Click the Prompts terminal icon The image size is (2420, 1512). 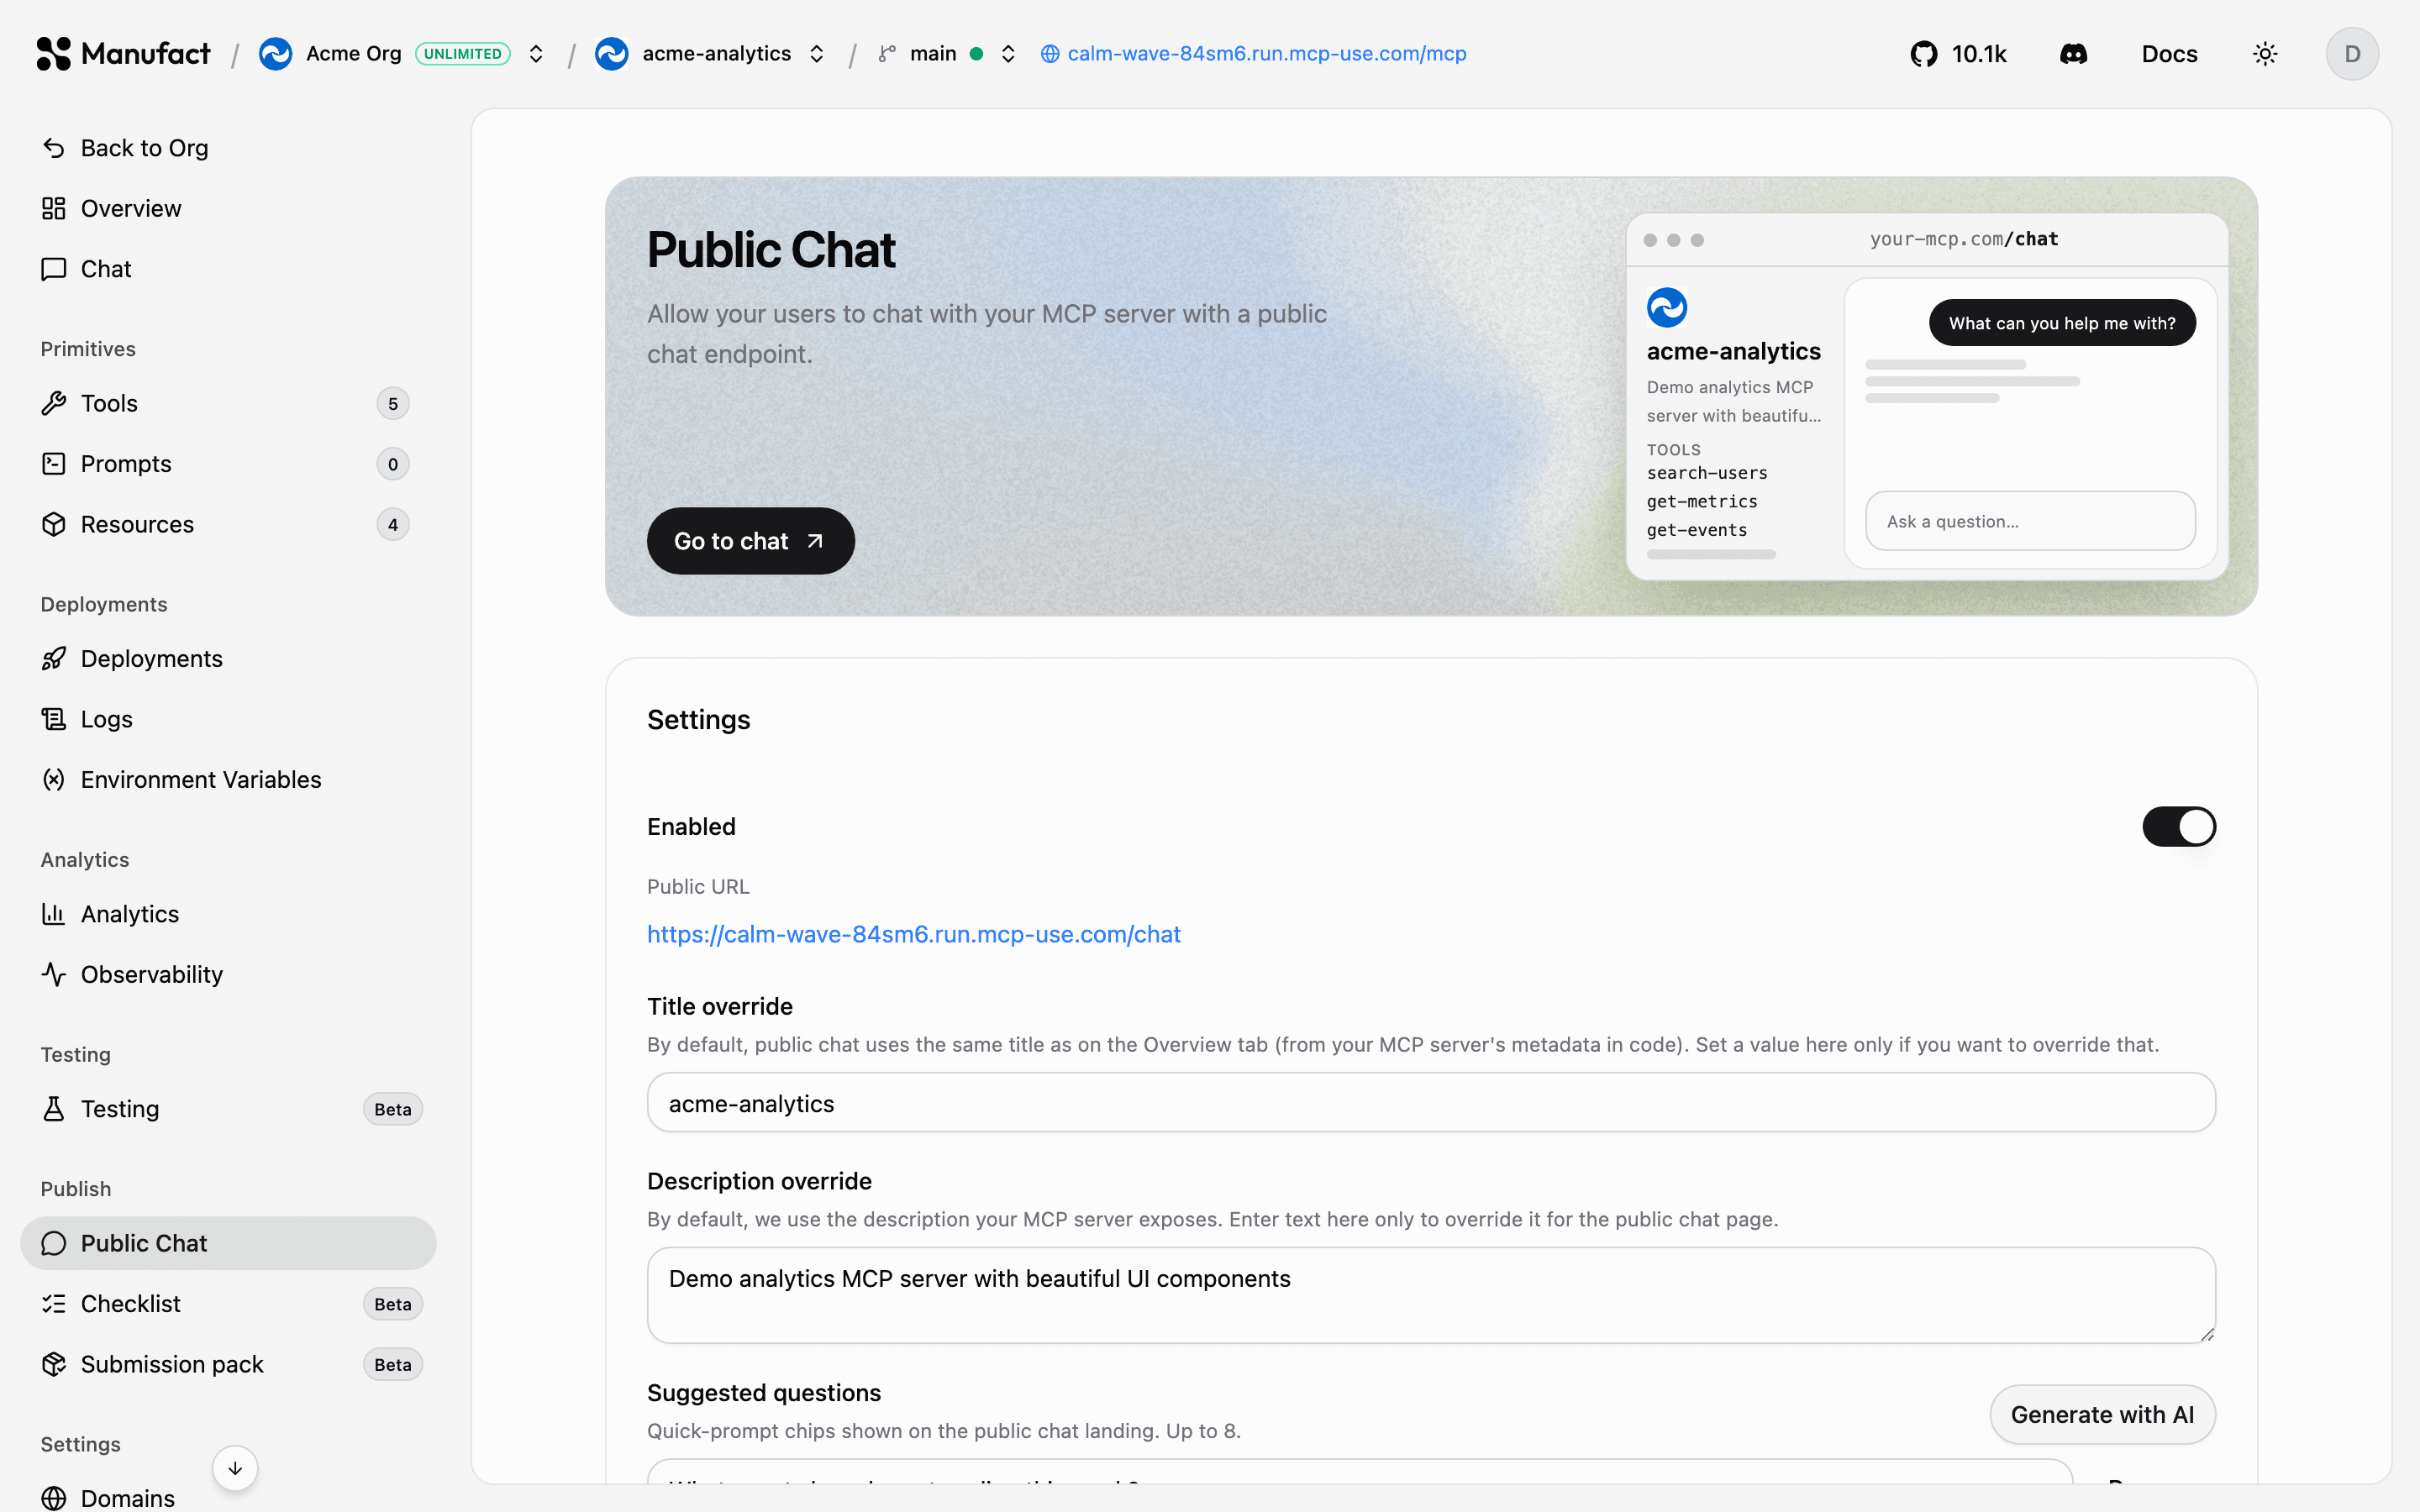54,464
